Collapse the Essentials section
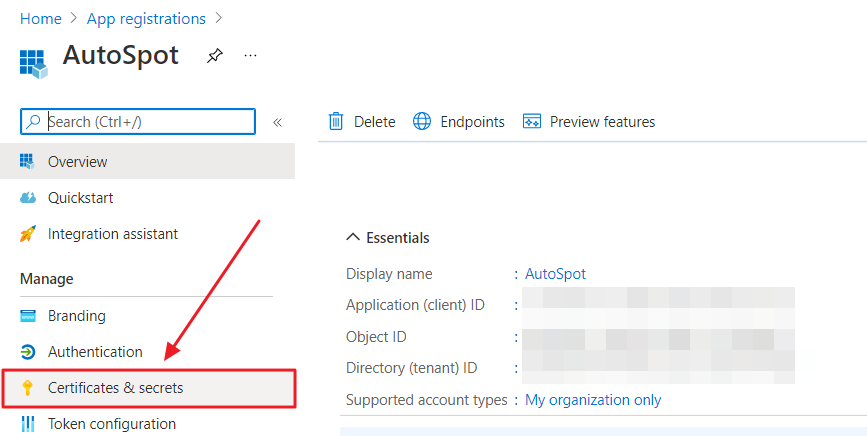 point(352,238)
